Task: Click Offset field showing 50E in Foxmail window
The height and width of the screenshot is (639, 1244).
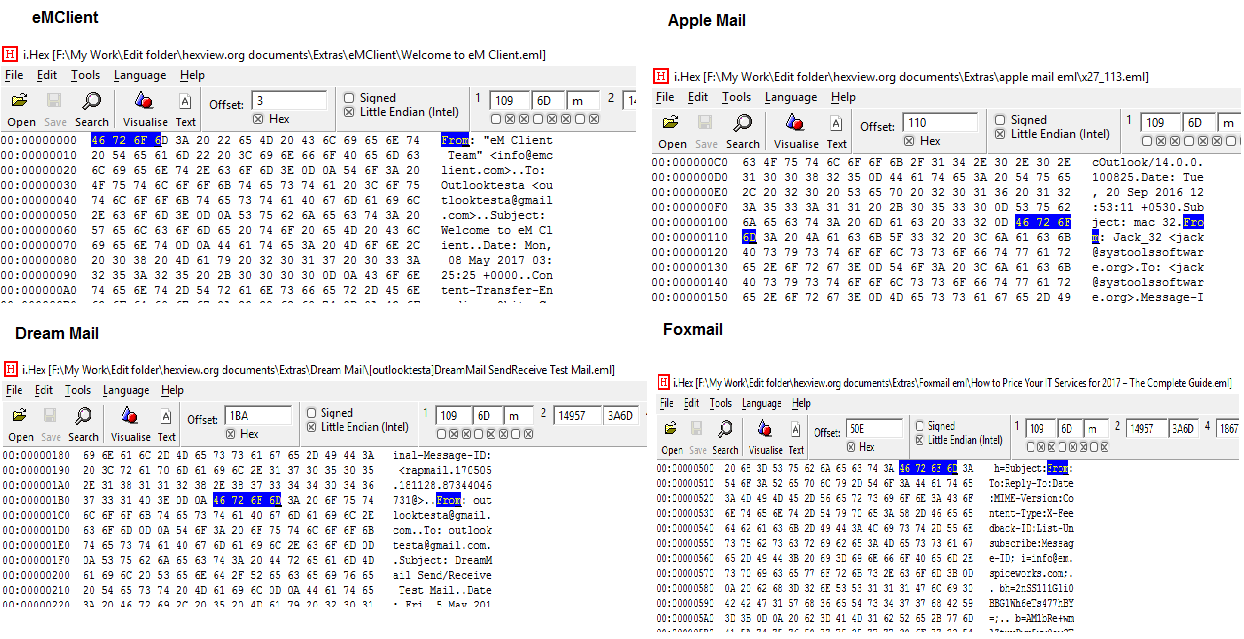Action: pyautogui.click(x=874, y=428)
